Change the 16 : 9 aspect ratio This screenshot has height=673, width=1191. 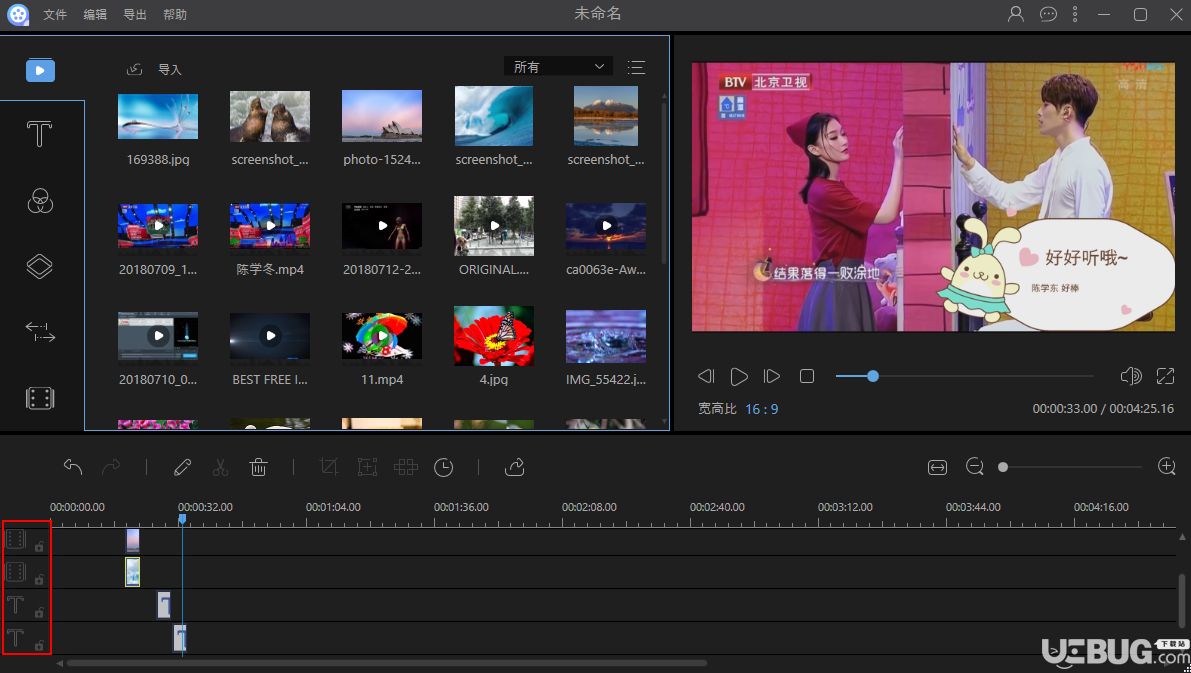click(761, 409)
